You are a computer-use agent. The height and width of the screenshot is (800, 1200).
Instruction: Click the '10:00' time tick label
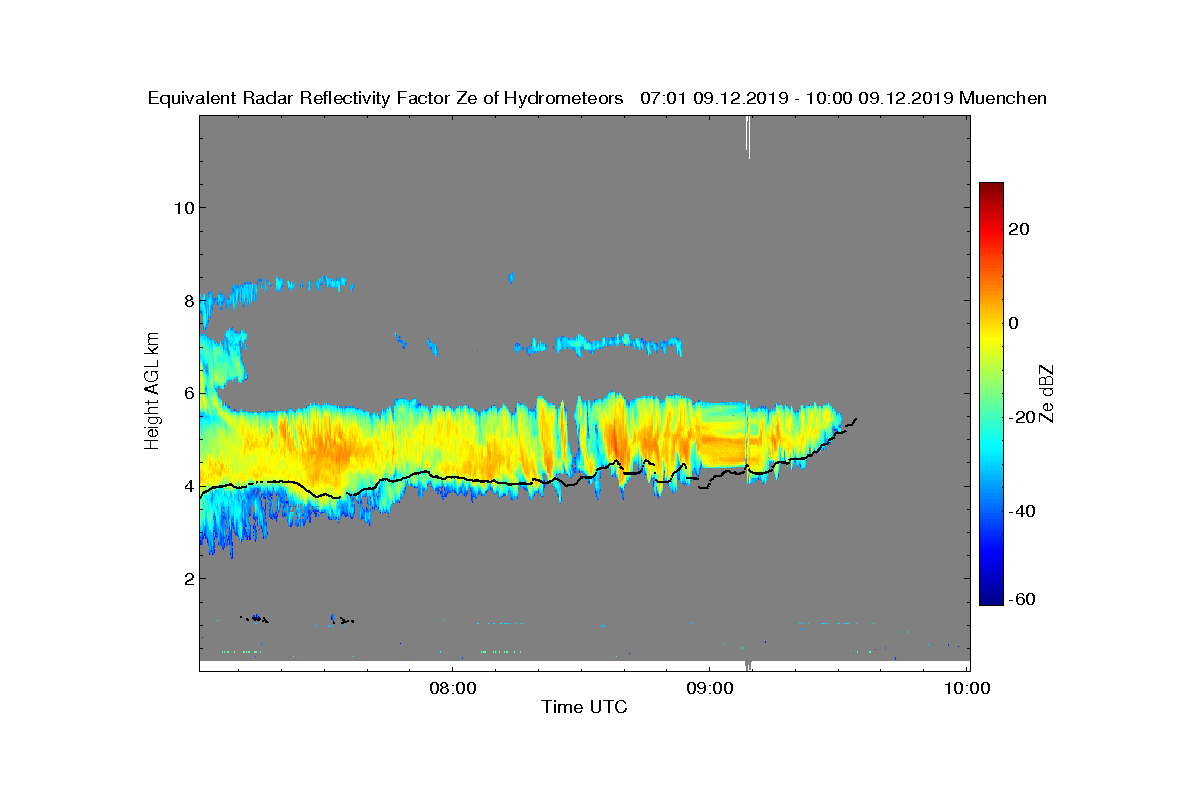point(967,688)
